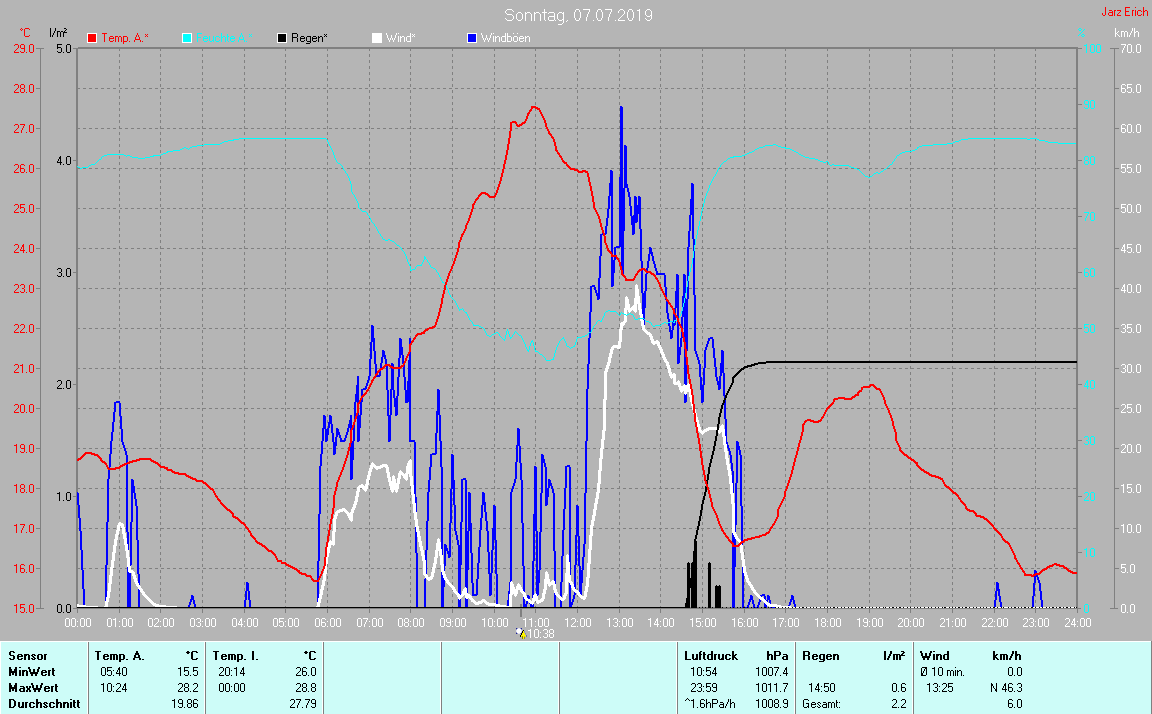
Task: Click the 12:00 time axis label
Action: 577,623
